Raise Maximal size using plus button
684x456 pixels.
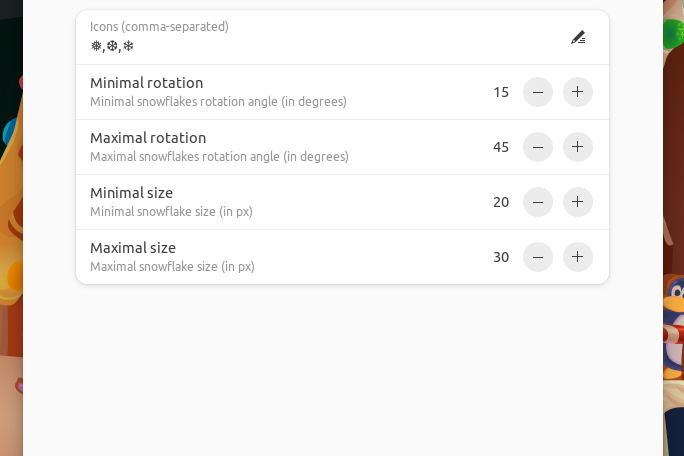click(x=578, y=257)
